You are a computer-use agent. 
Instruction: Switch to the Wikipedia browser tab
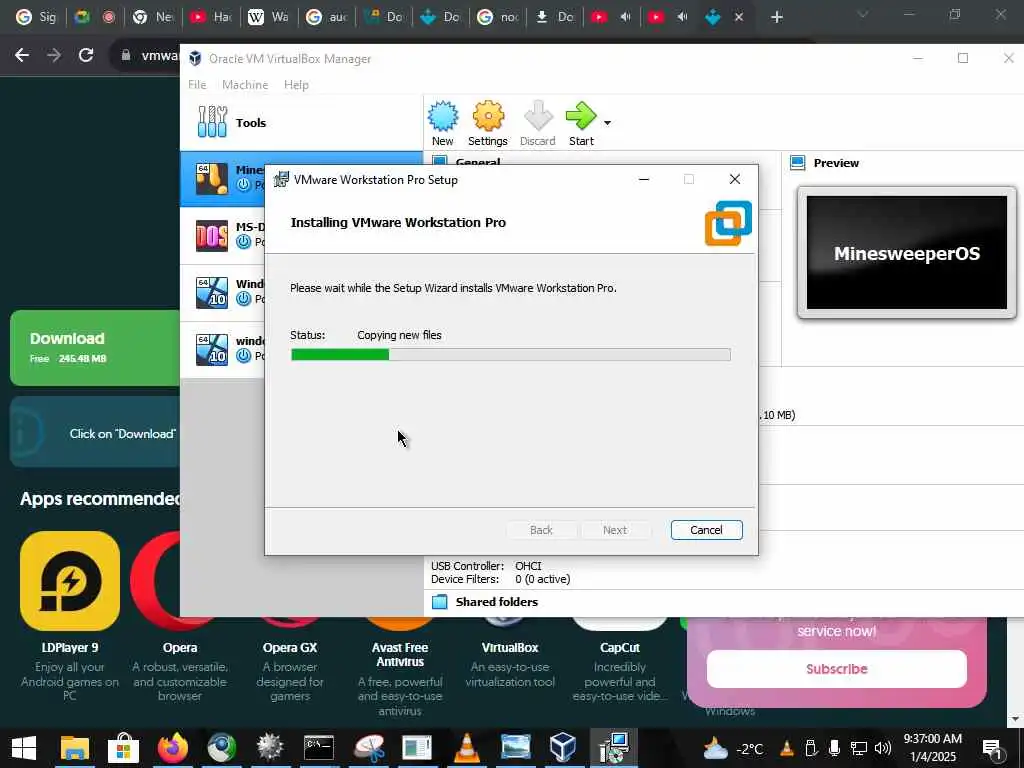[268, 17]
